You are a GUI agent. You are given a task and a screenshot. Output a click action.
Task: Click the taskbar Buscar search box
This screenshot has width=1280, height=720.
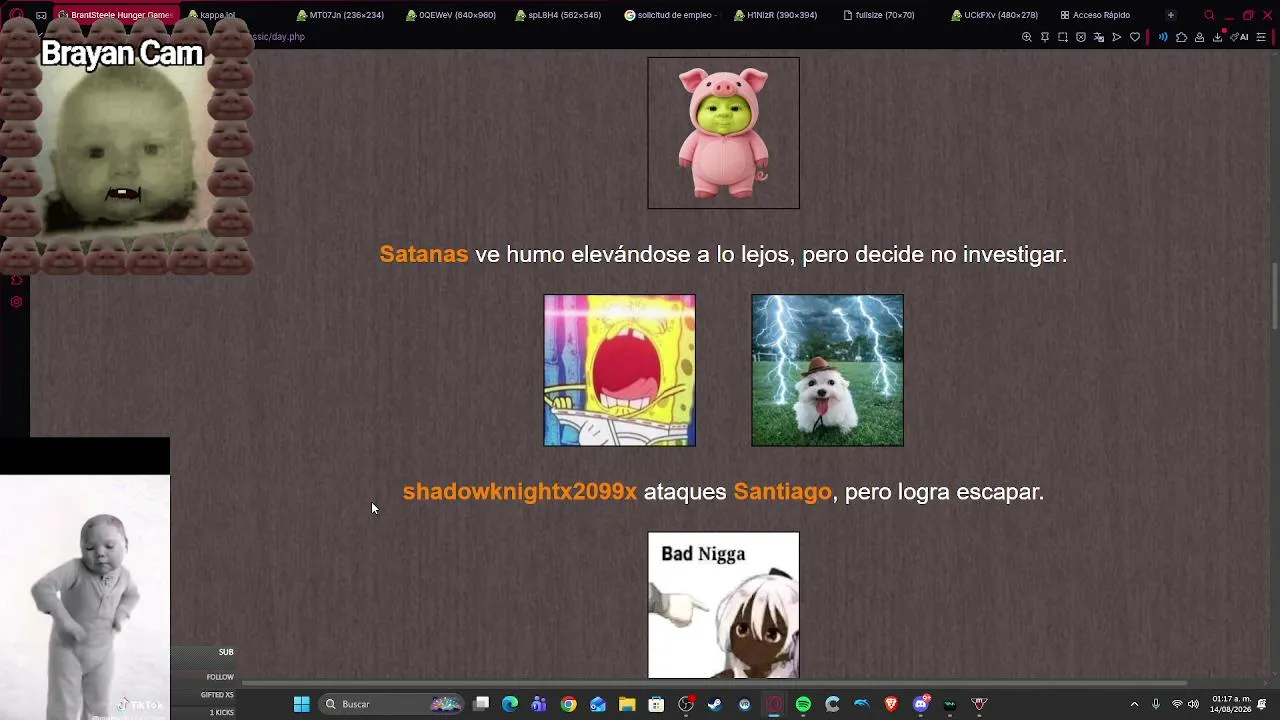[393, 704]
